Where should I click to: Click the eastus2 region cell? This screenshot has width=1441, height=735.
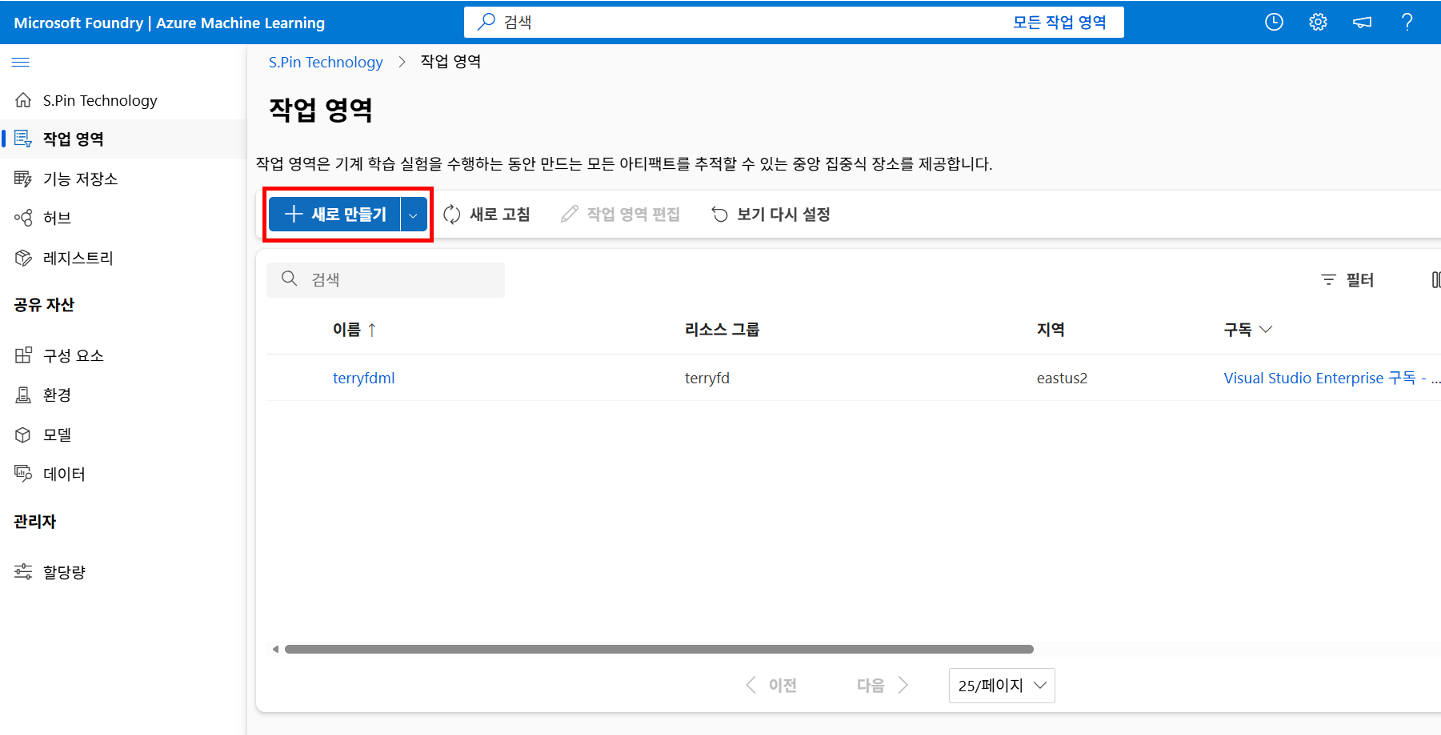[x=1062, y=378]
